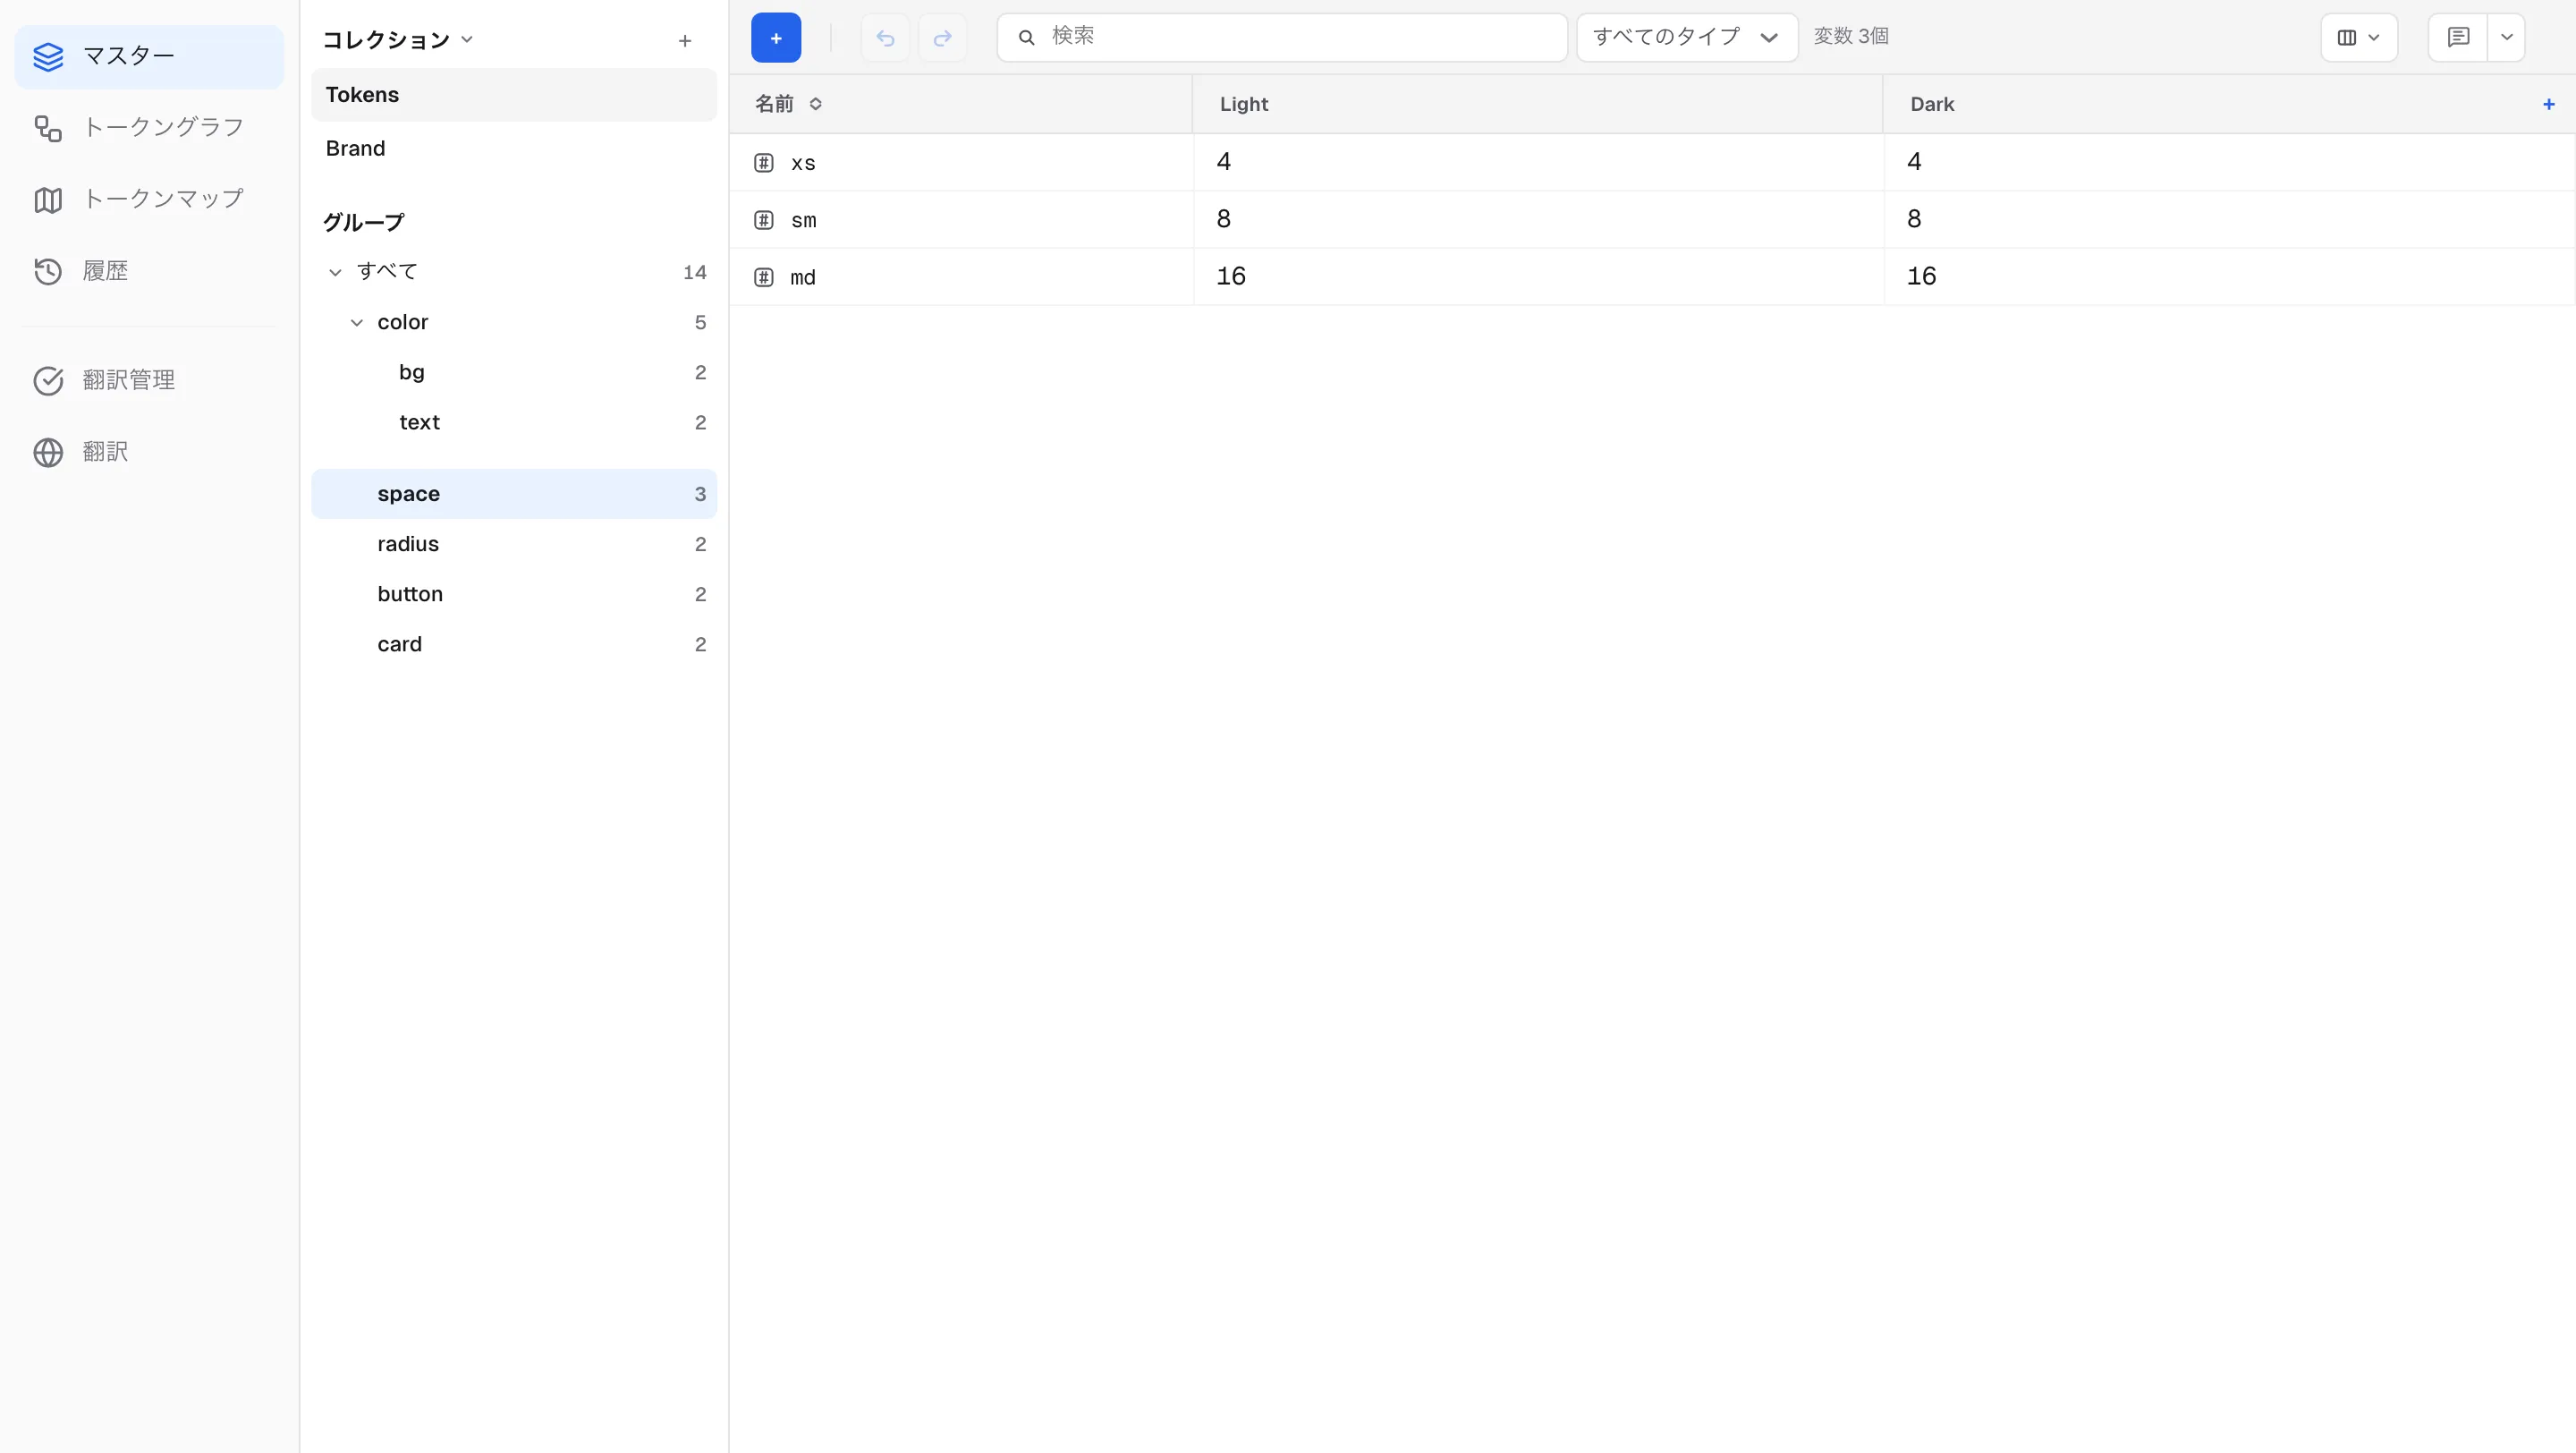This screenshot has width=2576, height=1453.
Task: Add a new collection with plus icon
Action: [685, 41]
